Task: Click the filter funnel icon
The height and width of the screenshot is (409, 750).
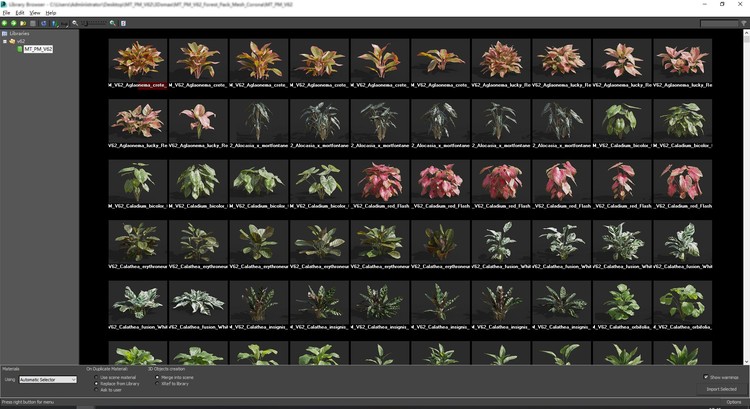Action: click(x=58, y=23)
